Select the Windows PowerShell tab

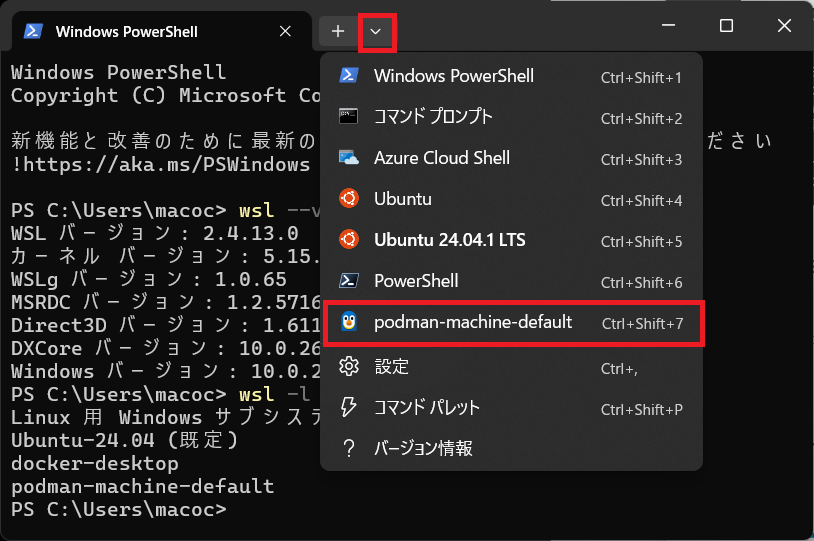pos(140,31)
